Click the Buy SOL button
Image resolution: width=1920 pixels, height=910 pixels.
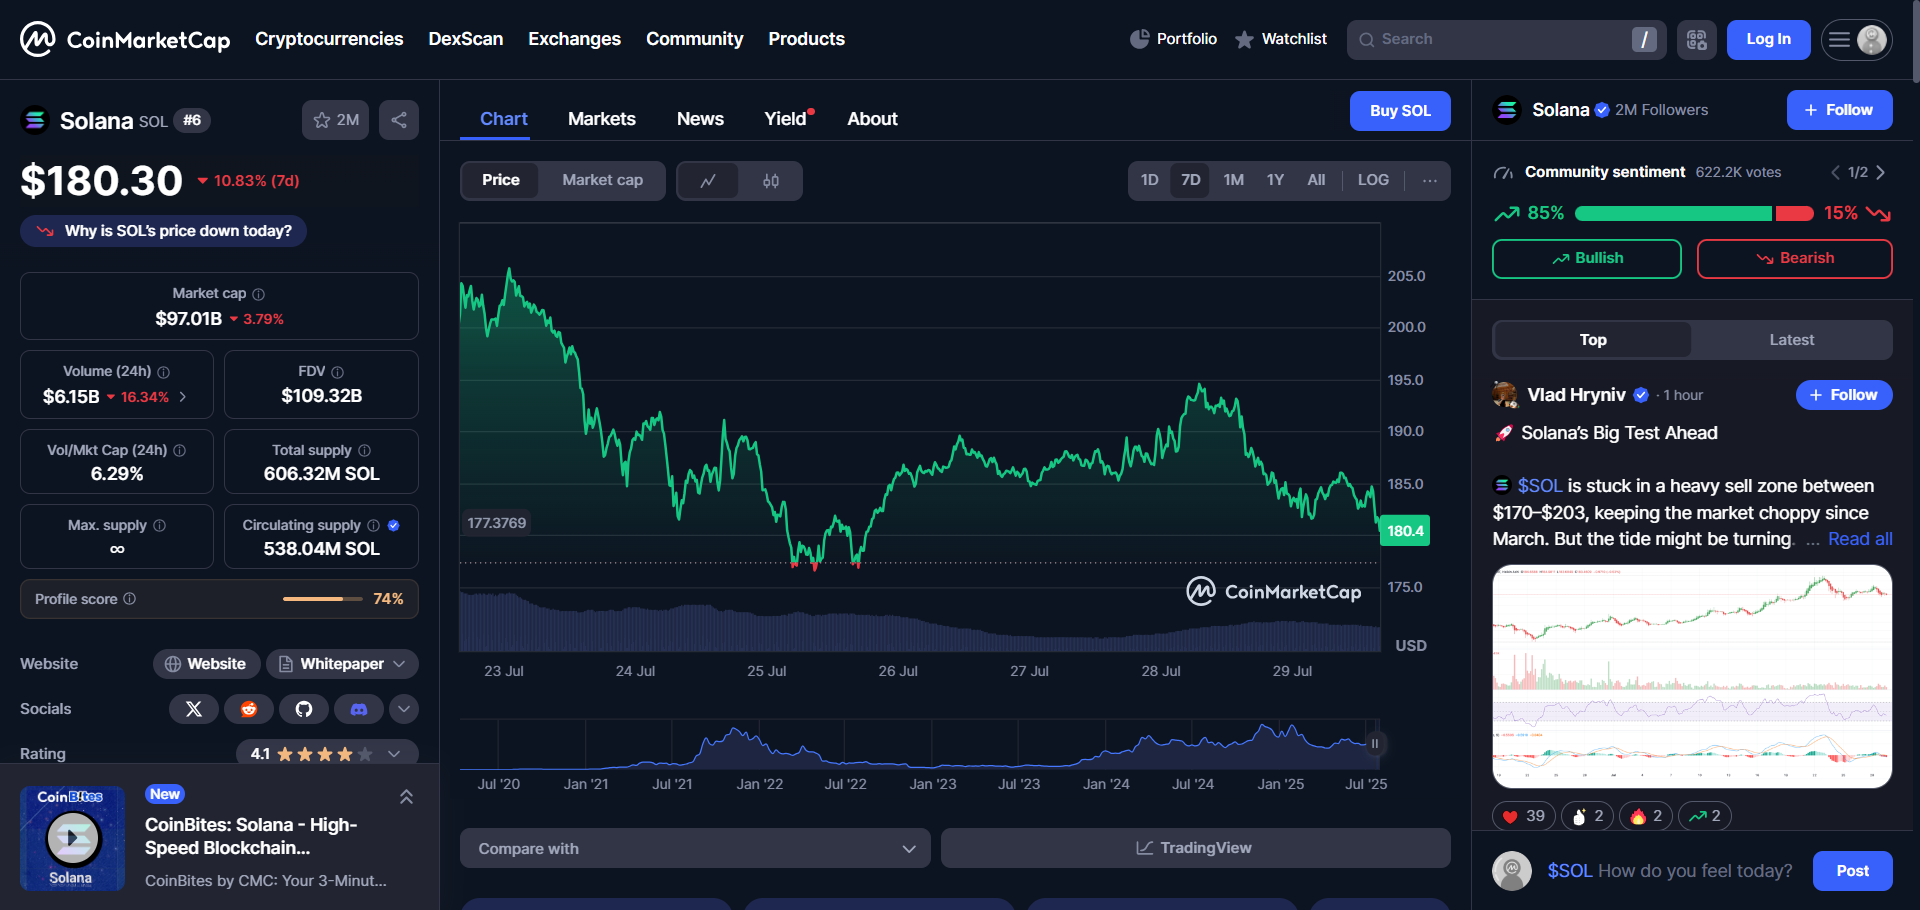(1400, 111)
